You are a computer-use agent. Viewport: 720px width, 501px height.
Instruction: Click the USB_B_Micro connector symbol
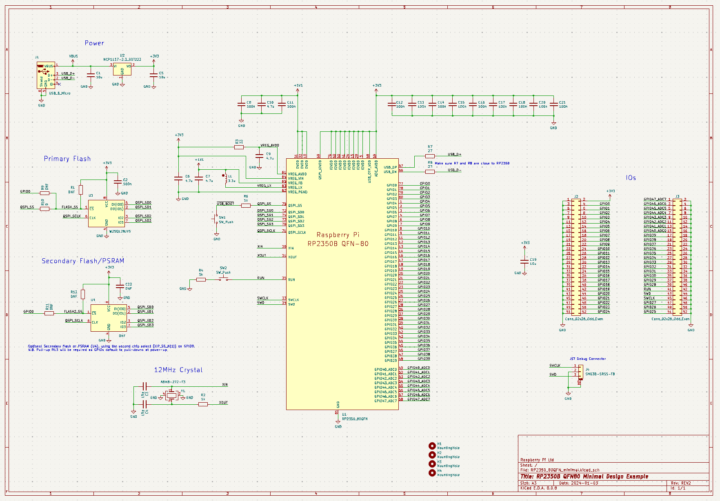pos(43,75)
